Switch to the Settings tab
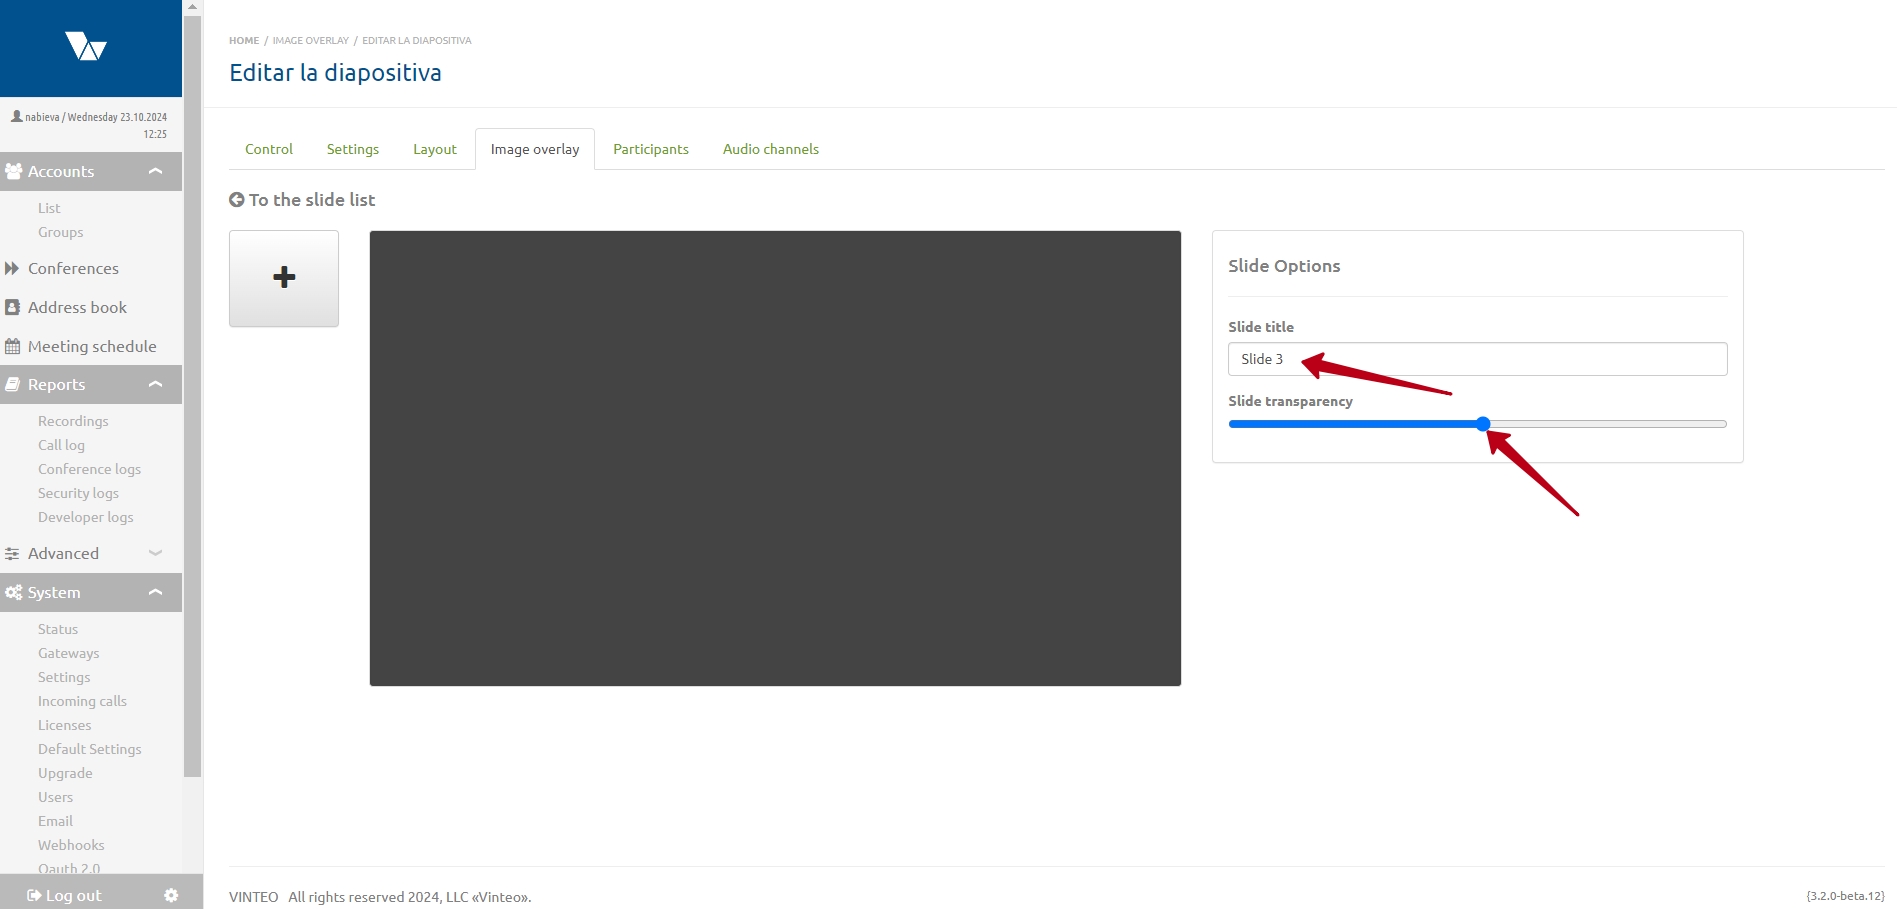This screenshot has height=909, width=1897. 353,149
